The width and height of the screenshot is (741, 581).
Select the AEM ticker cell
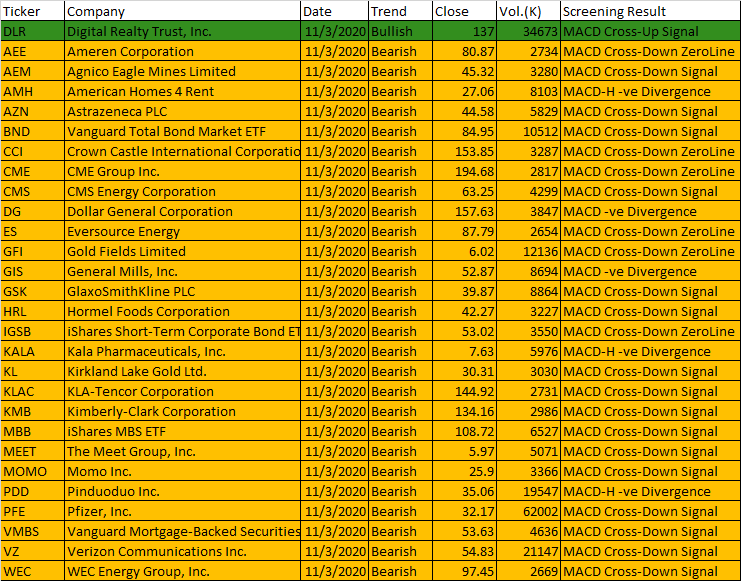coord(32,71)
